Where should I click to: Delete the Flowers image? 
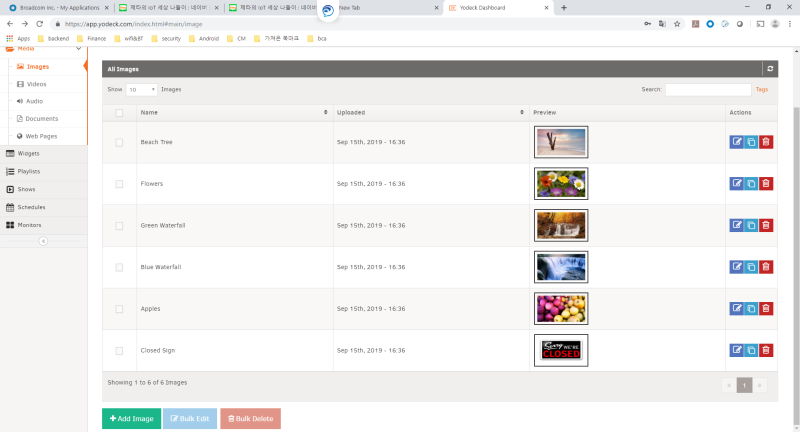[x=766, y=184]
